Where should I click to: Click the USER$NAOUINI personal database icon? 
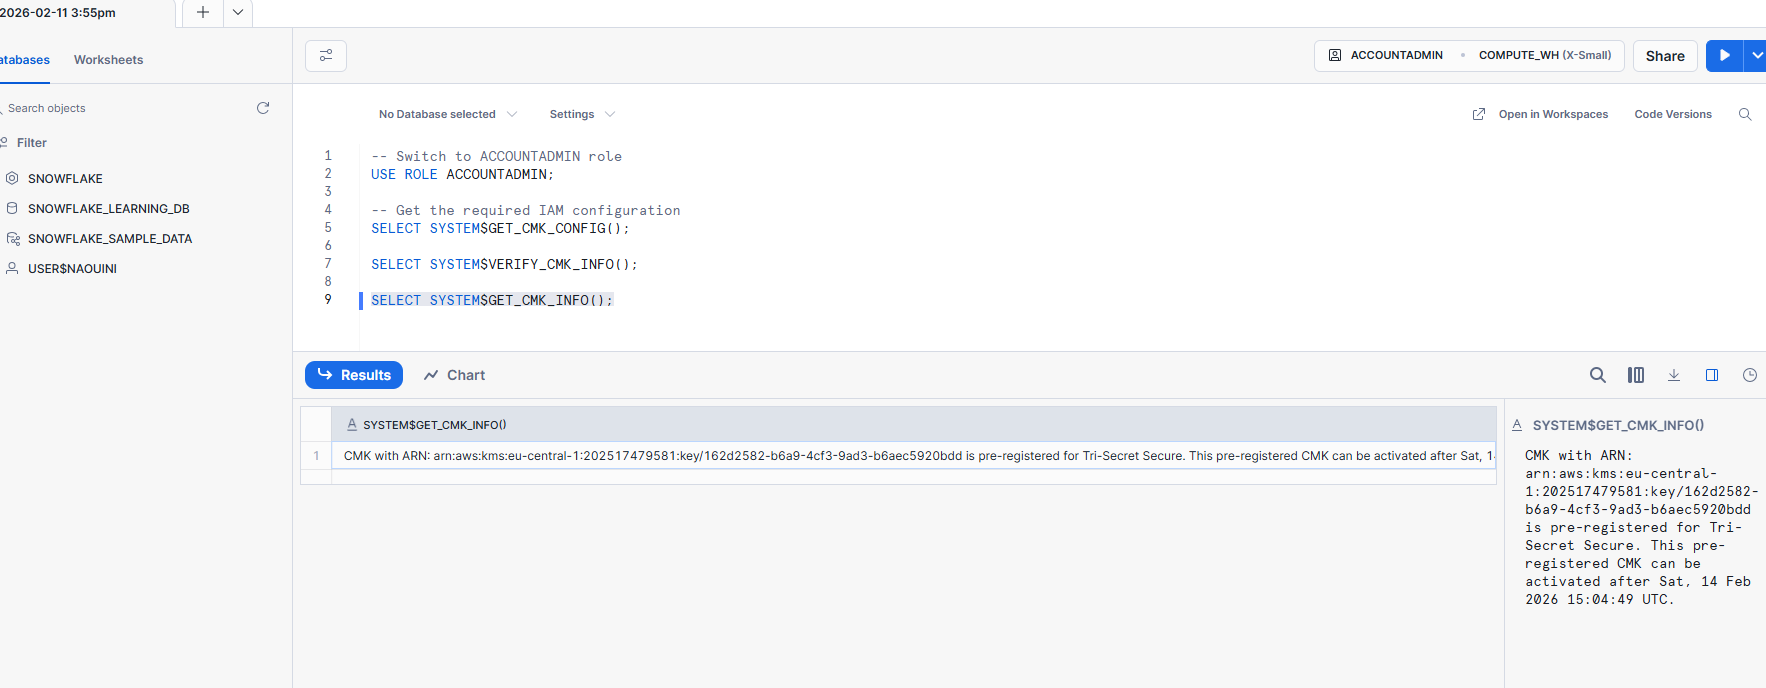pos(12,268)
